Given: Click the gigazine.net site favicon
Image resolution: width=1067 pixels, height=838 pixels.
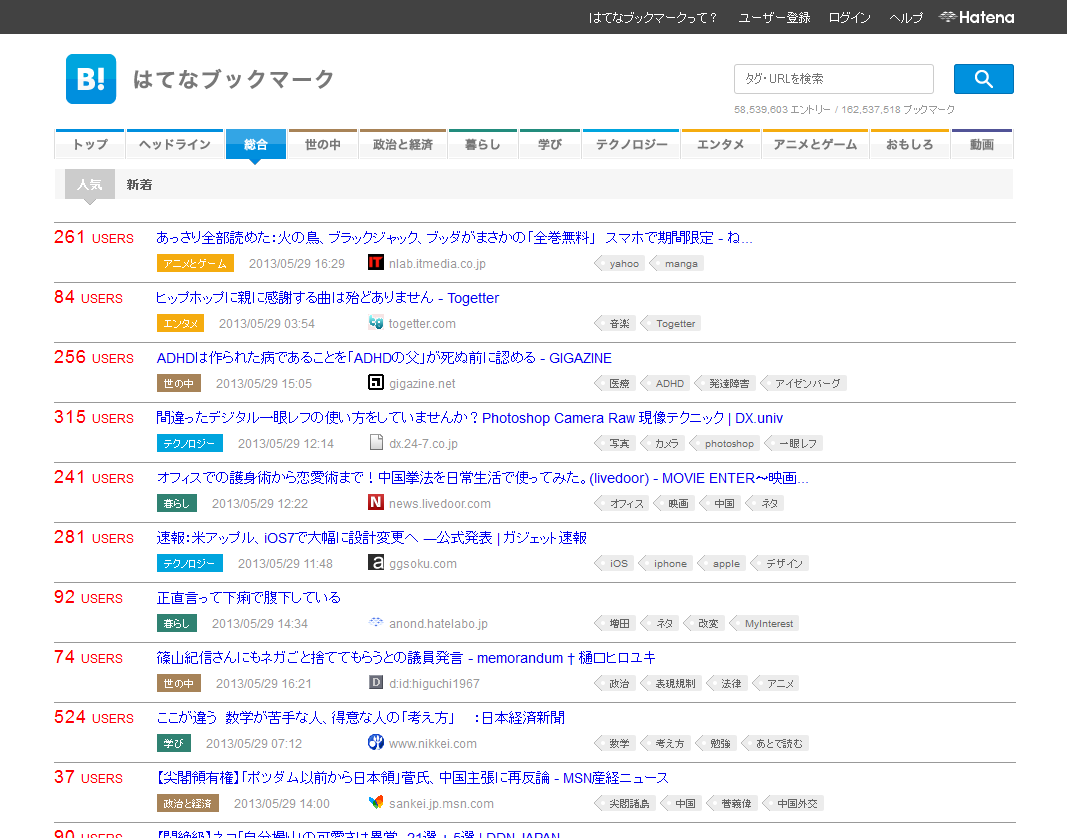Looking at the screenshot, I should click(376, 383).
